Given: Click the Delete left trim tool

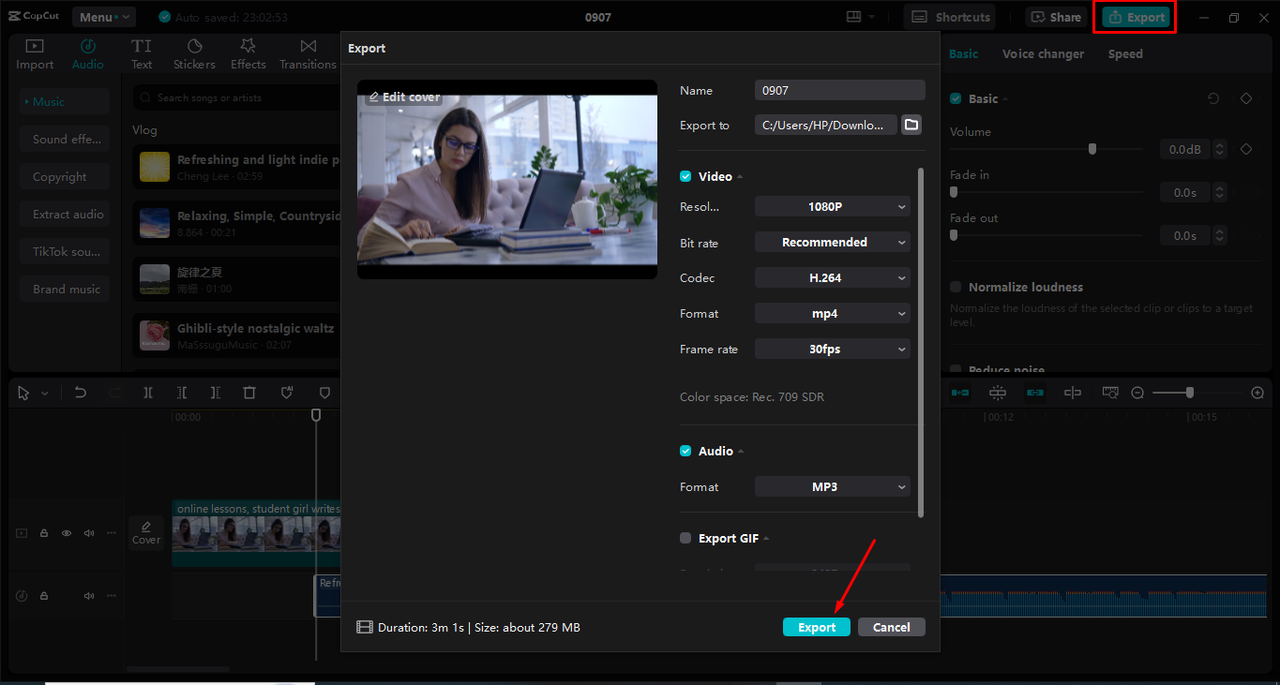Looking at the screenshot, I should pyautogui.click(x=182, y=393).
